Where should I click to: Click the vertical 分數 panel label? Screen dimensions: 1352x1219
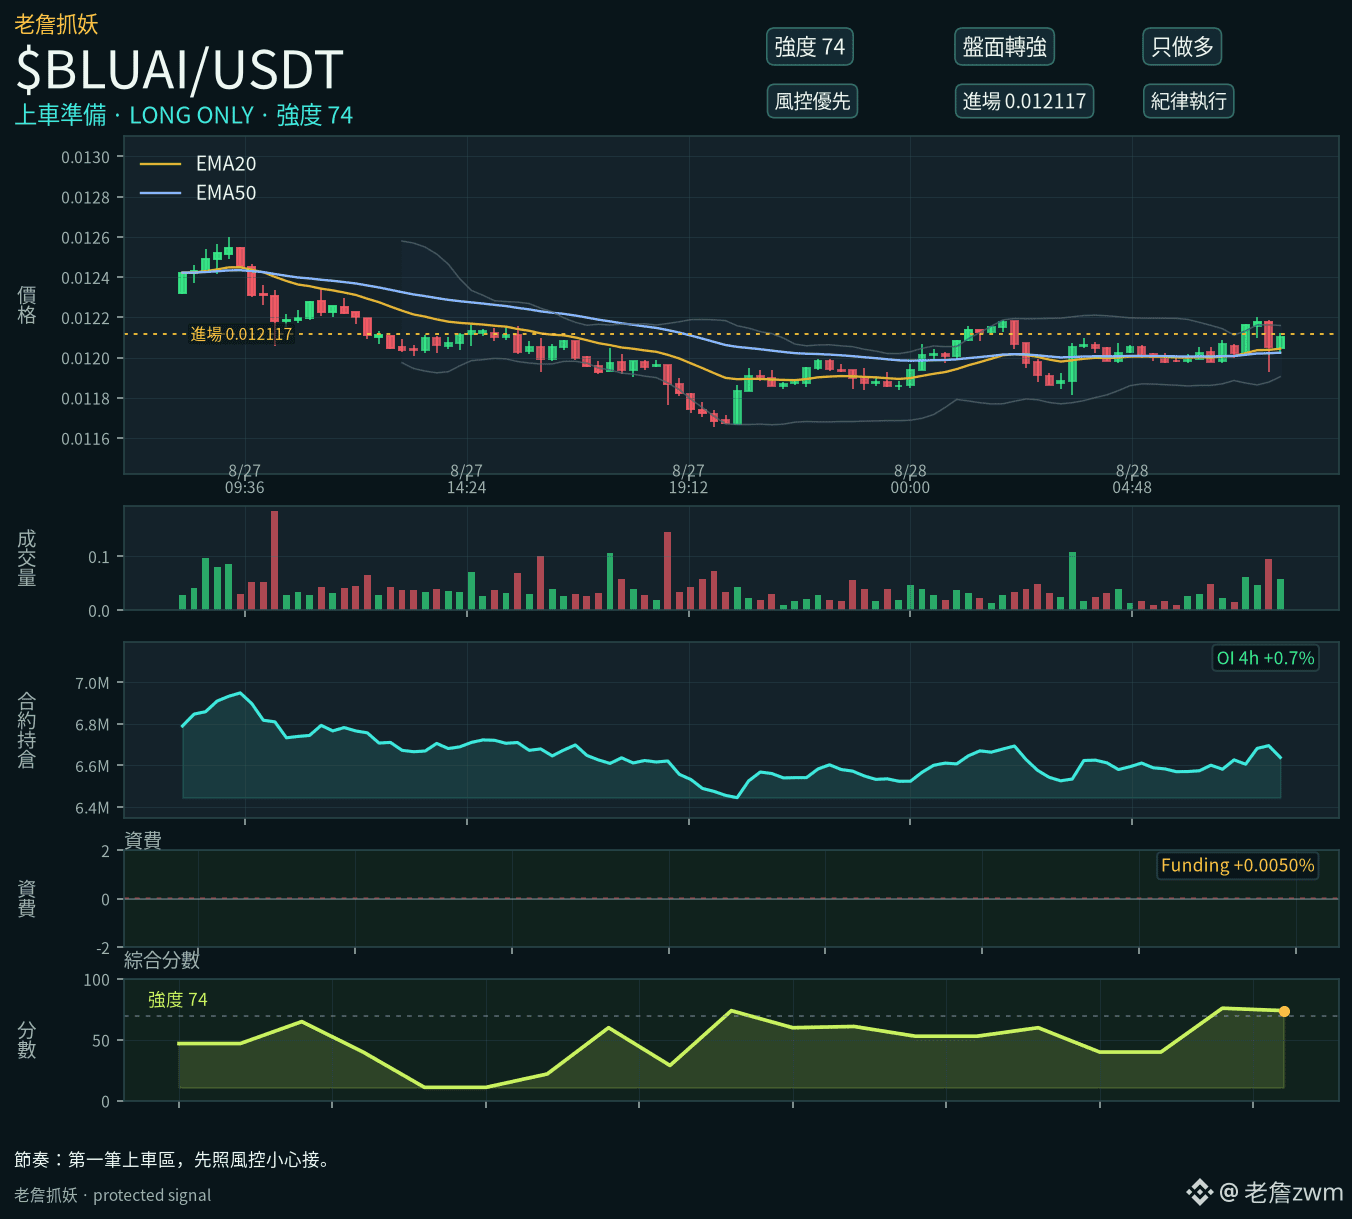pos(27,1040)
